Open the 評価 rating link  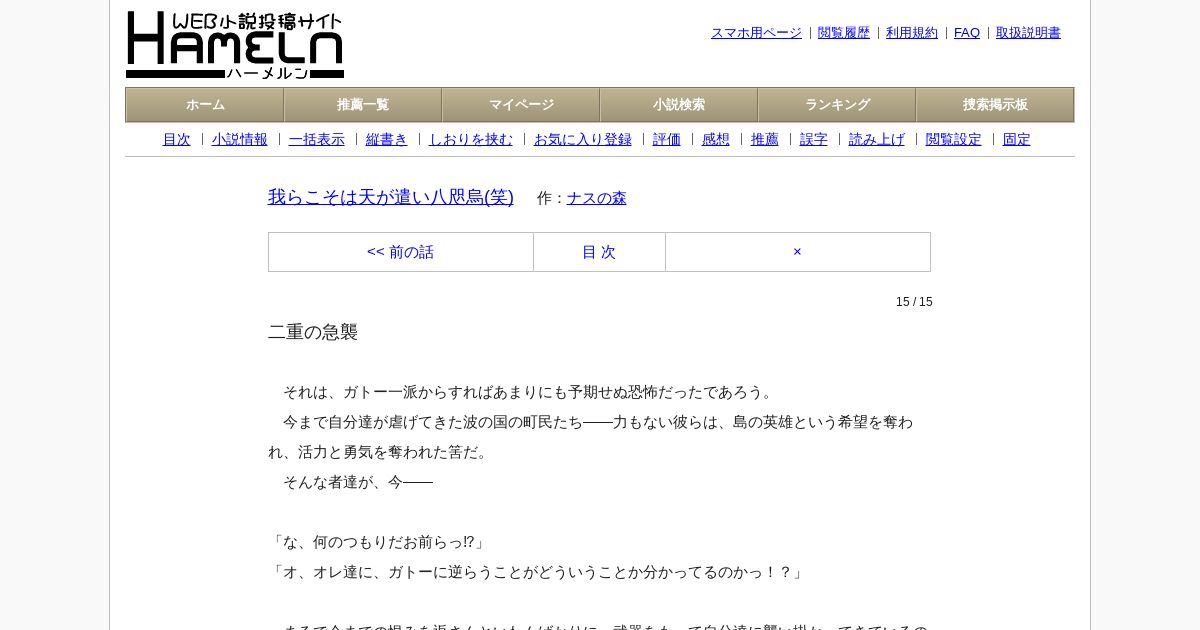[x=667, y=140]
